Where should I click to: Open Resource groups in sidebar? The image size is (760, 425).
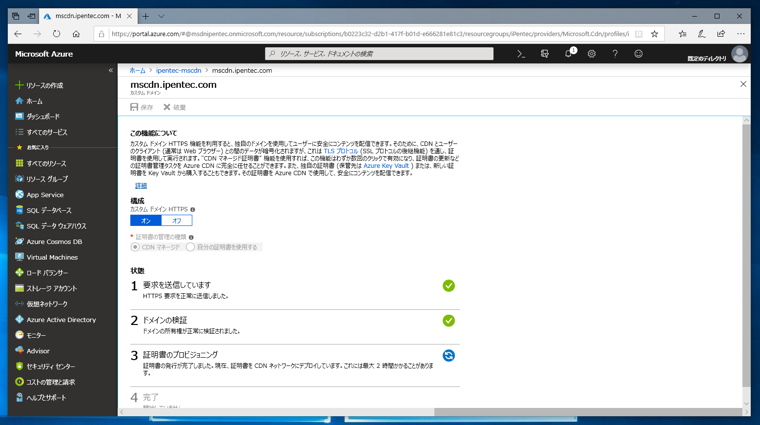(x=42, y=179)
